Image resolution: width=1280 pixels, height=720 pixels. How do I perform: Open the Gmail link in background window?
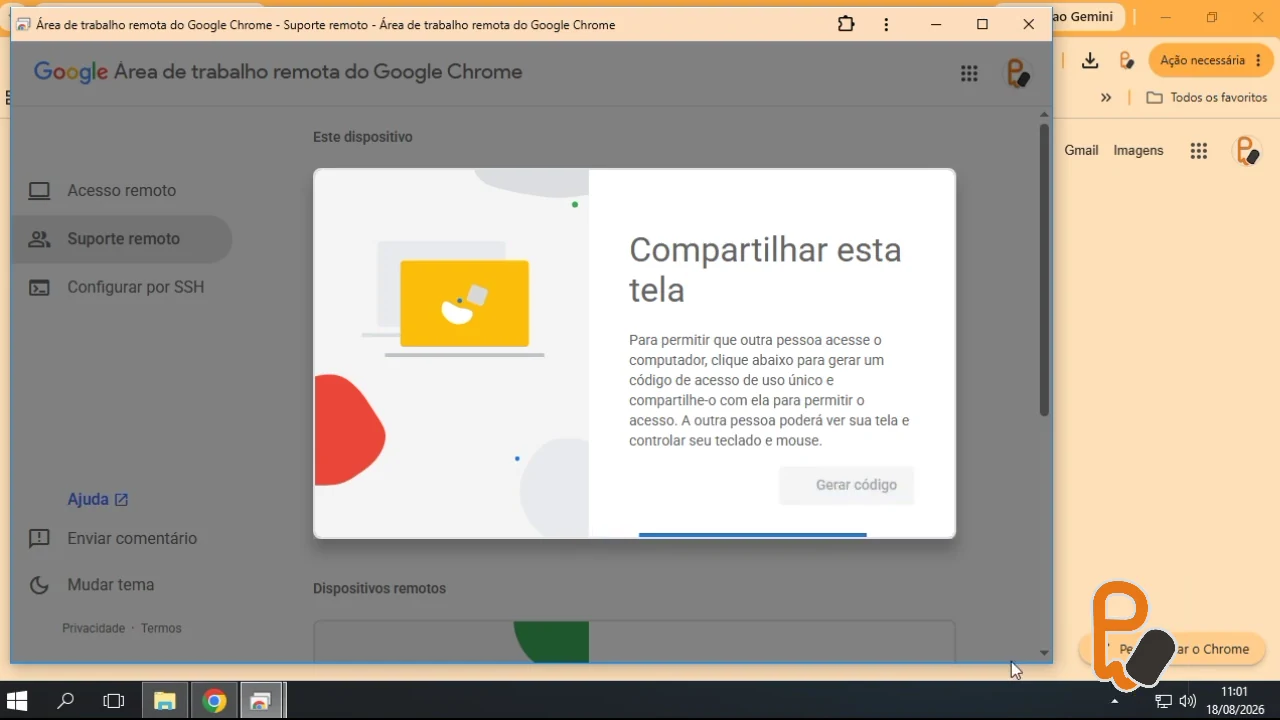click(x=1081, y=151)
